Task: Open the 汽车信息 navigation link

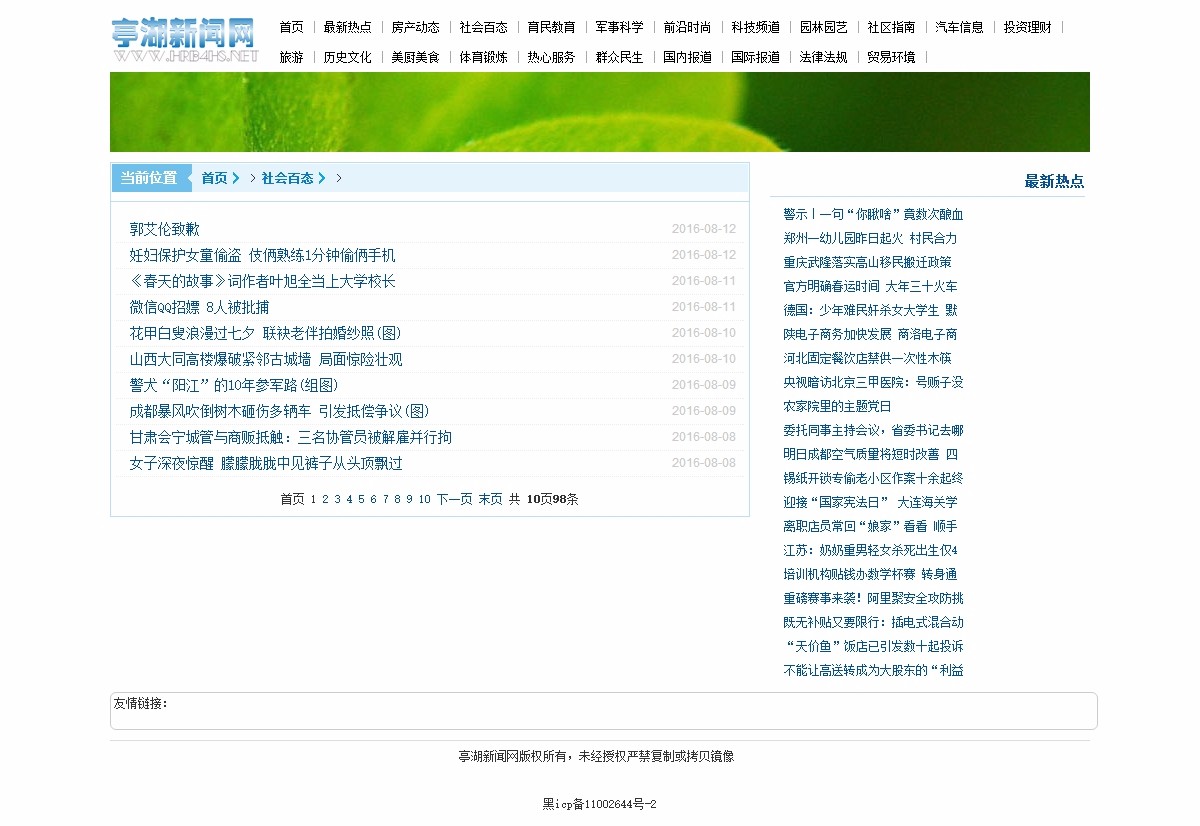Action: [959, 27]
